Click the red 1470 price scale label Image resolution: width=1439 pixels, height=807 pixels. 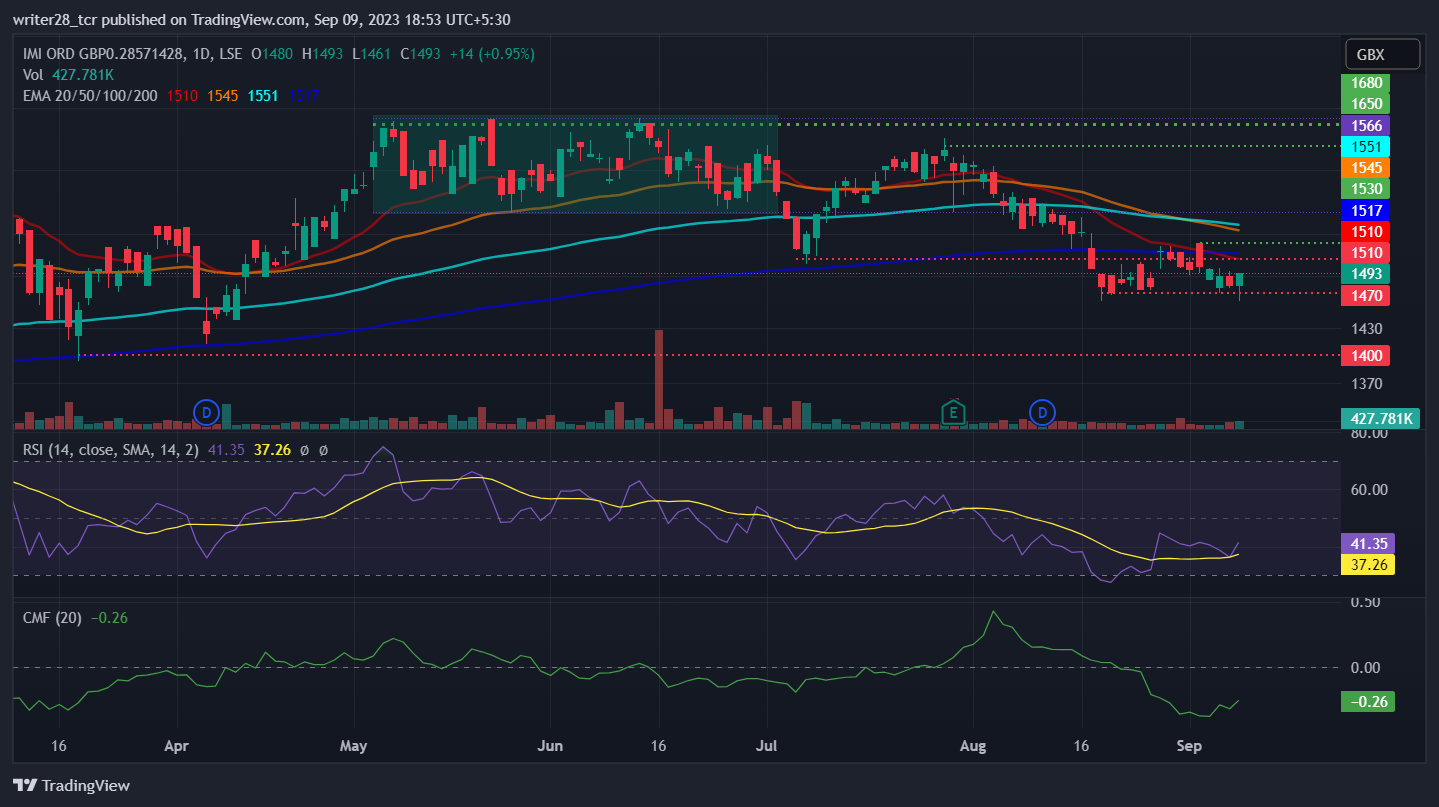1367,296
